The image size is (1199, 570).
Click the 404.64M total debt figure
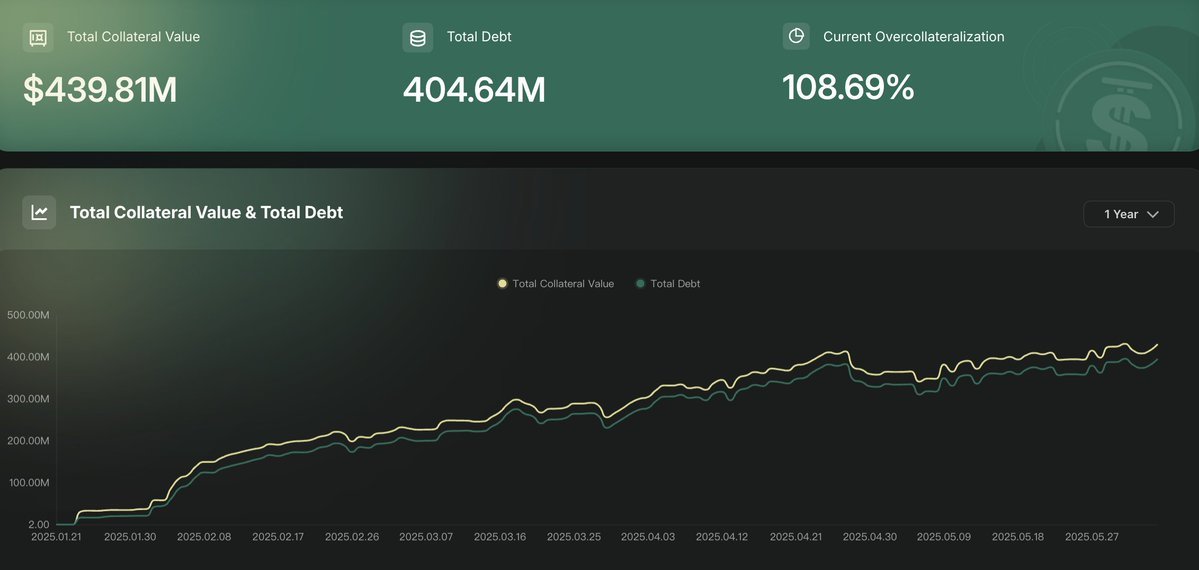coord(474,90)
